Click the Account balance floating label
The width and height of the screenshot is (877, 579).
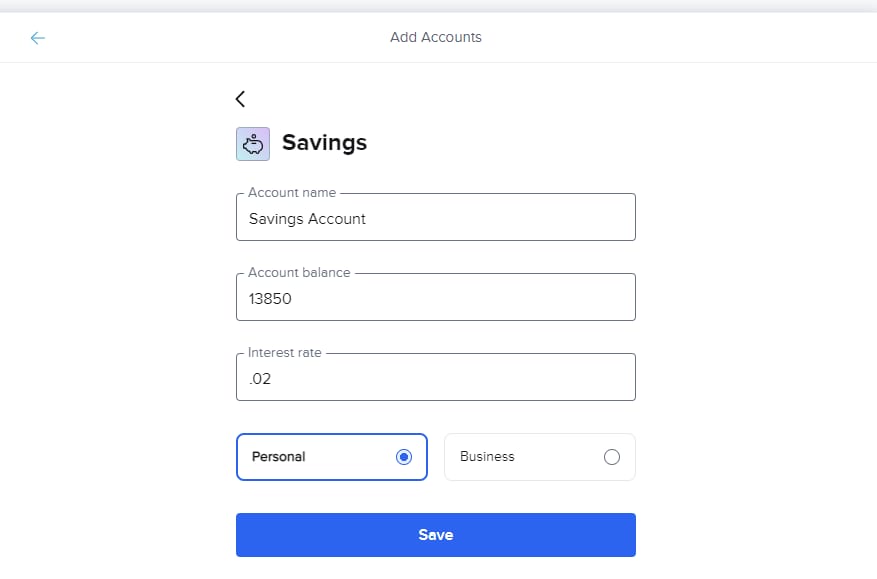[x=299, y=272]
